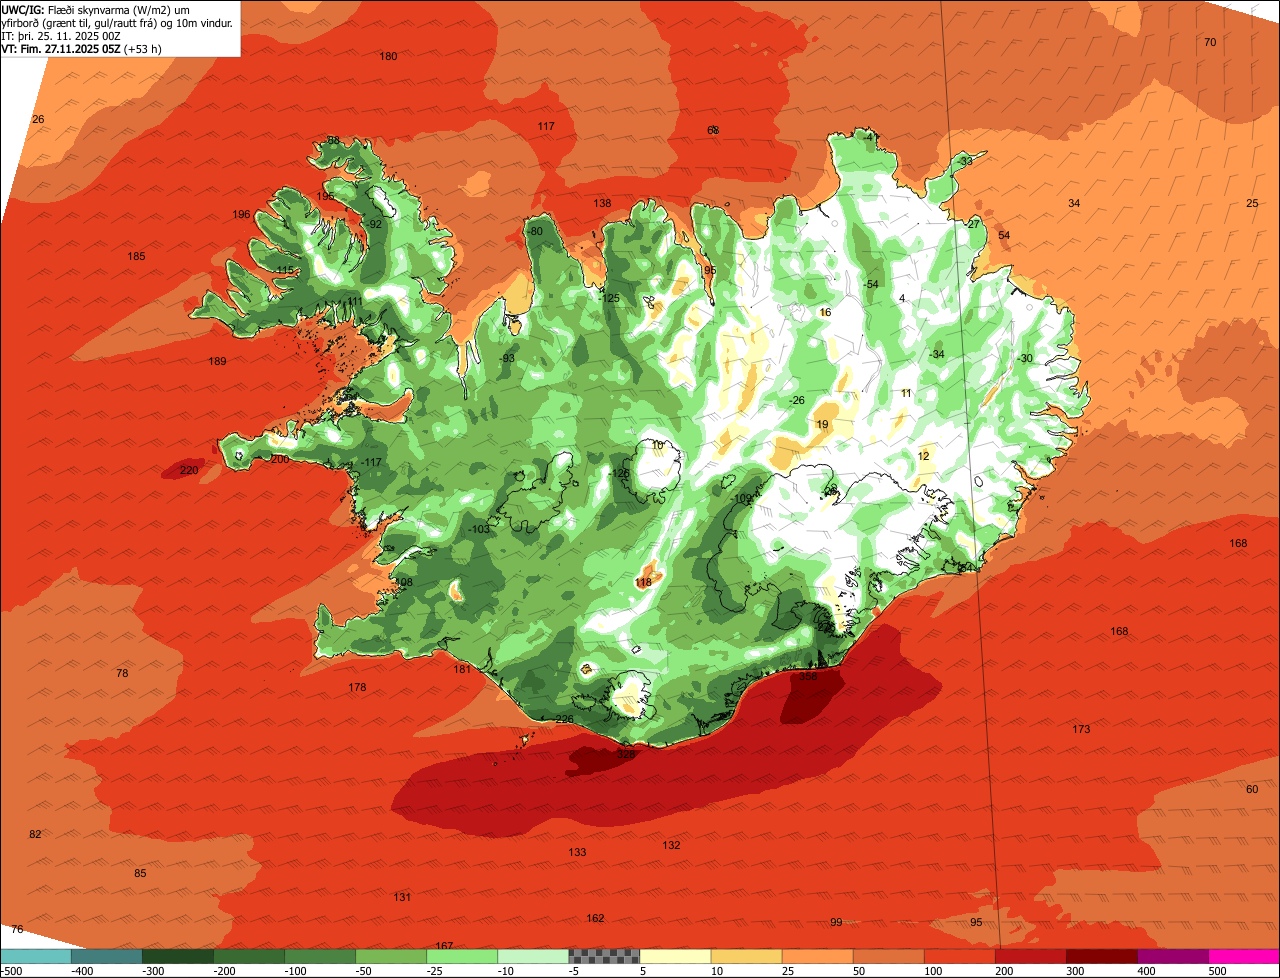The height and width of the screenshot is (978, 1280).
Task: Click the legend swatch between -500 and -400
Action: (36, 956)
